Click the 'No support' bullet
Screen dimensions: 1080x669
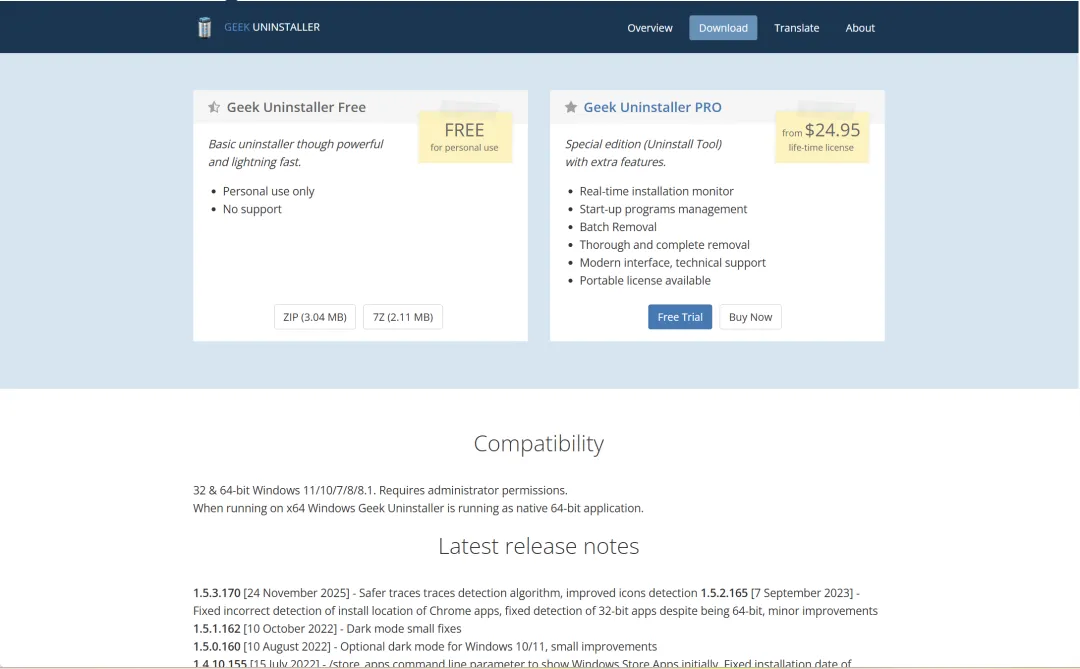pyautogui.click(x=252, y=209)
